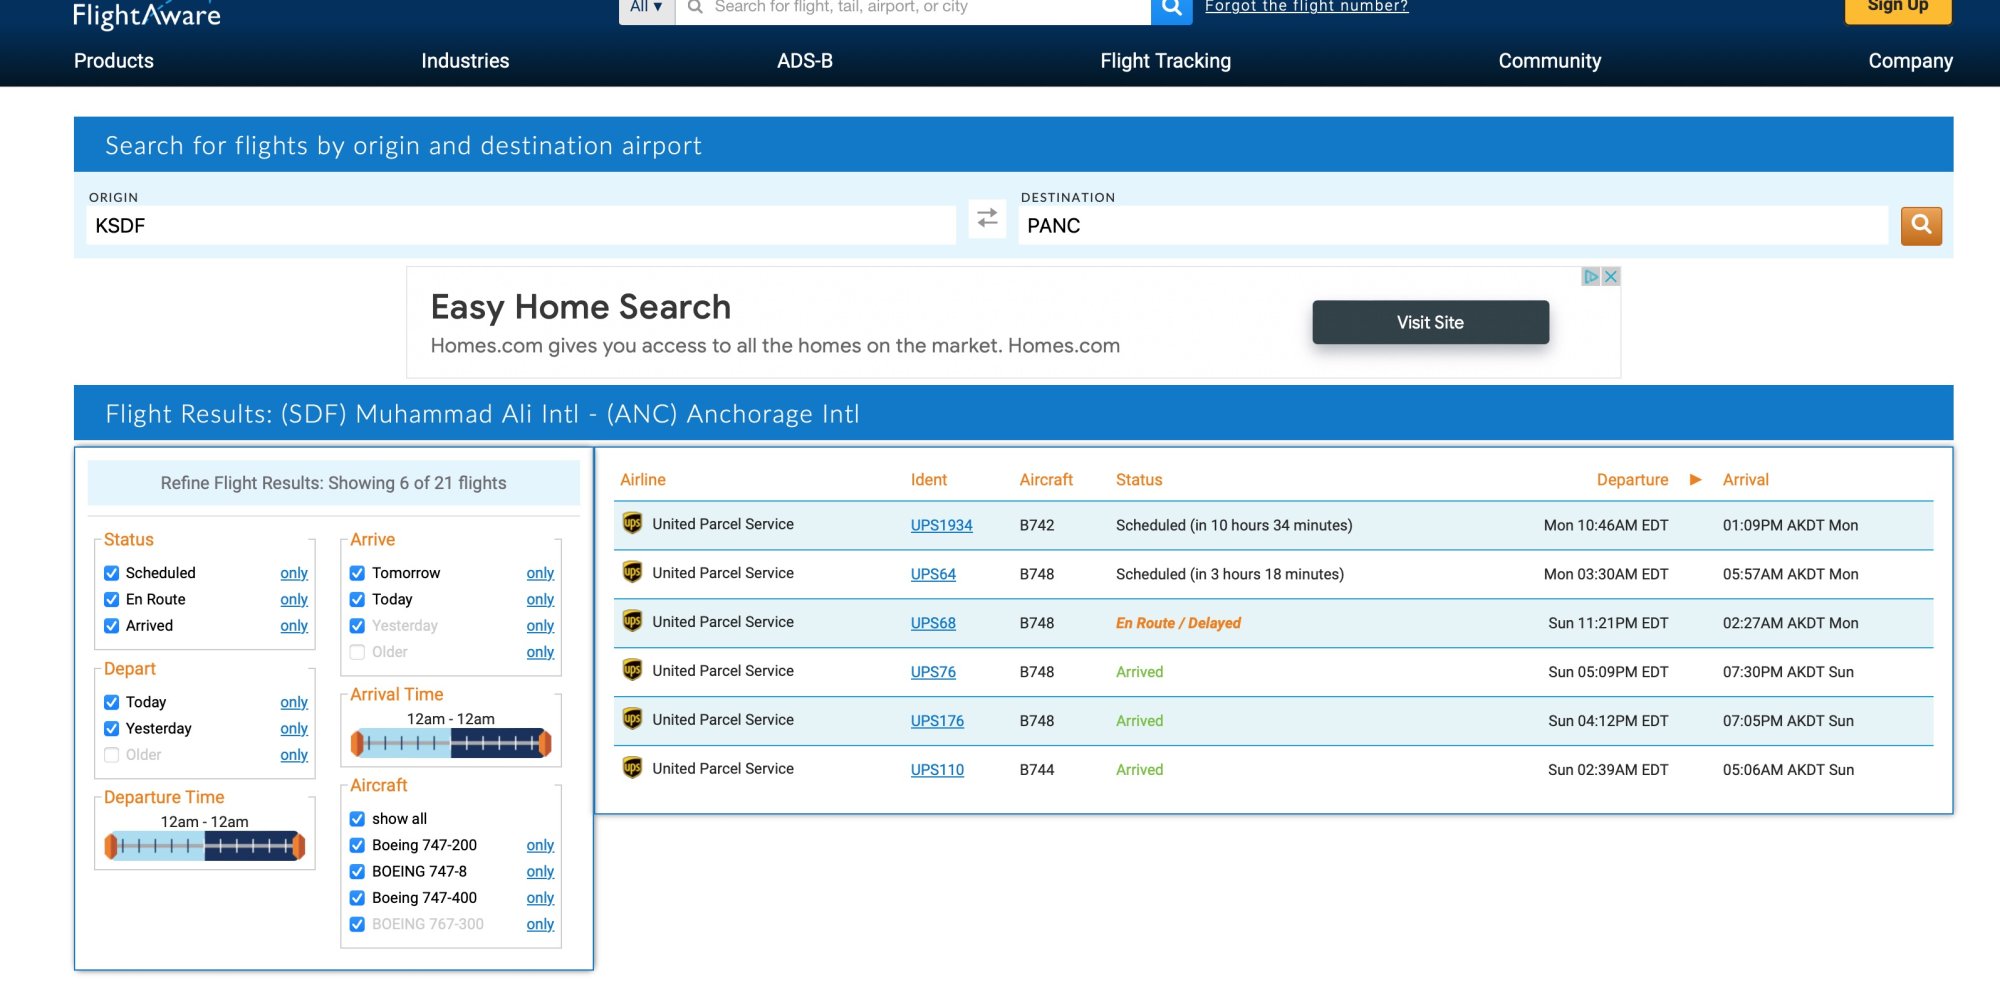This screenshot has width=2000, height=1007.
Task: Click the flight search text box
Action: tap(913, 8)
